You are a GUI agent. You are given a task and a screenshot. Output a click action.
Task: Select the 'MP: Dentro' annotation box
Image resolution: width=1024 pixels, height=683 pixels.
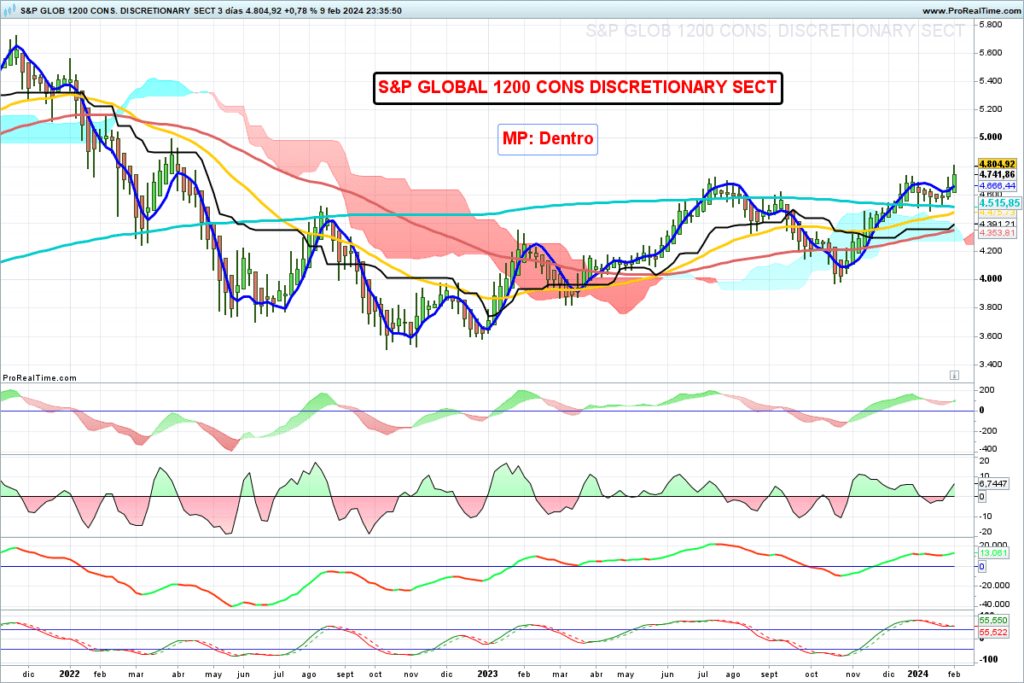point(547,138)
